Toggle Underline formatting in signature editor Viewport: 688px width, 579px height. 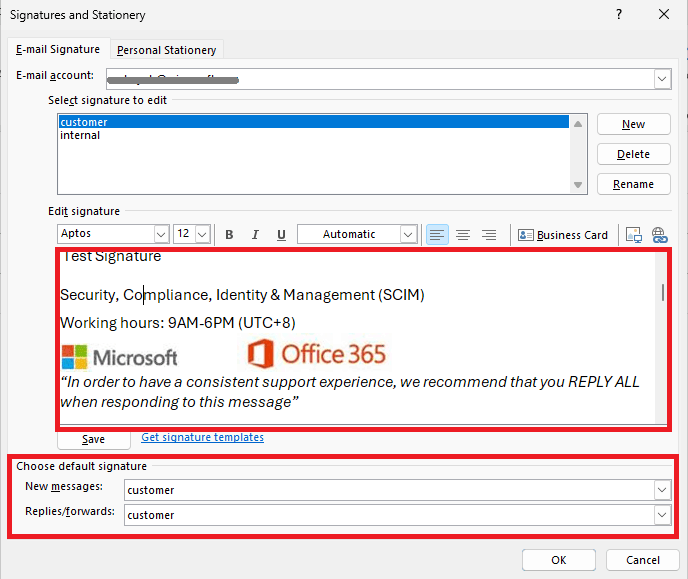pos(281,235)
